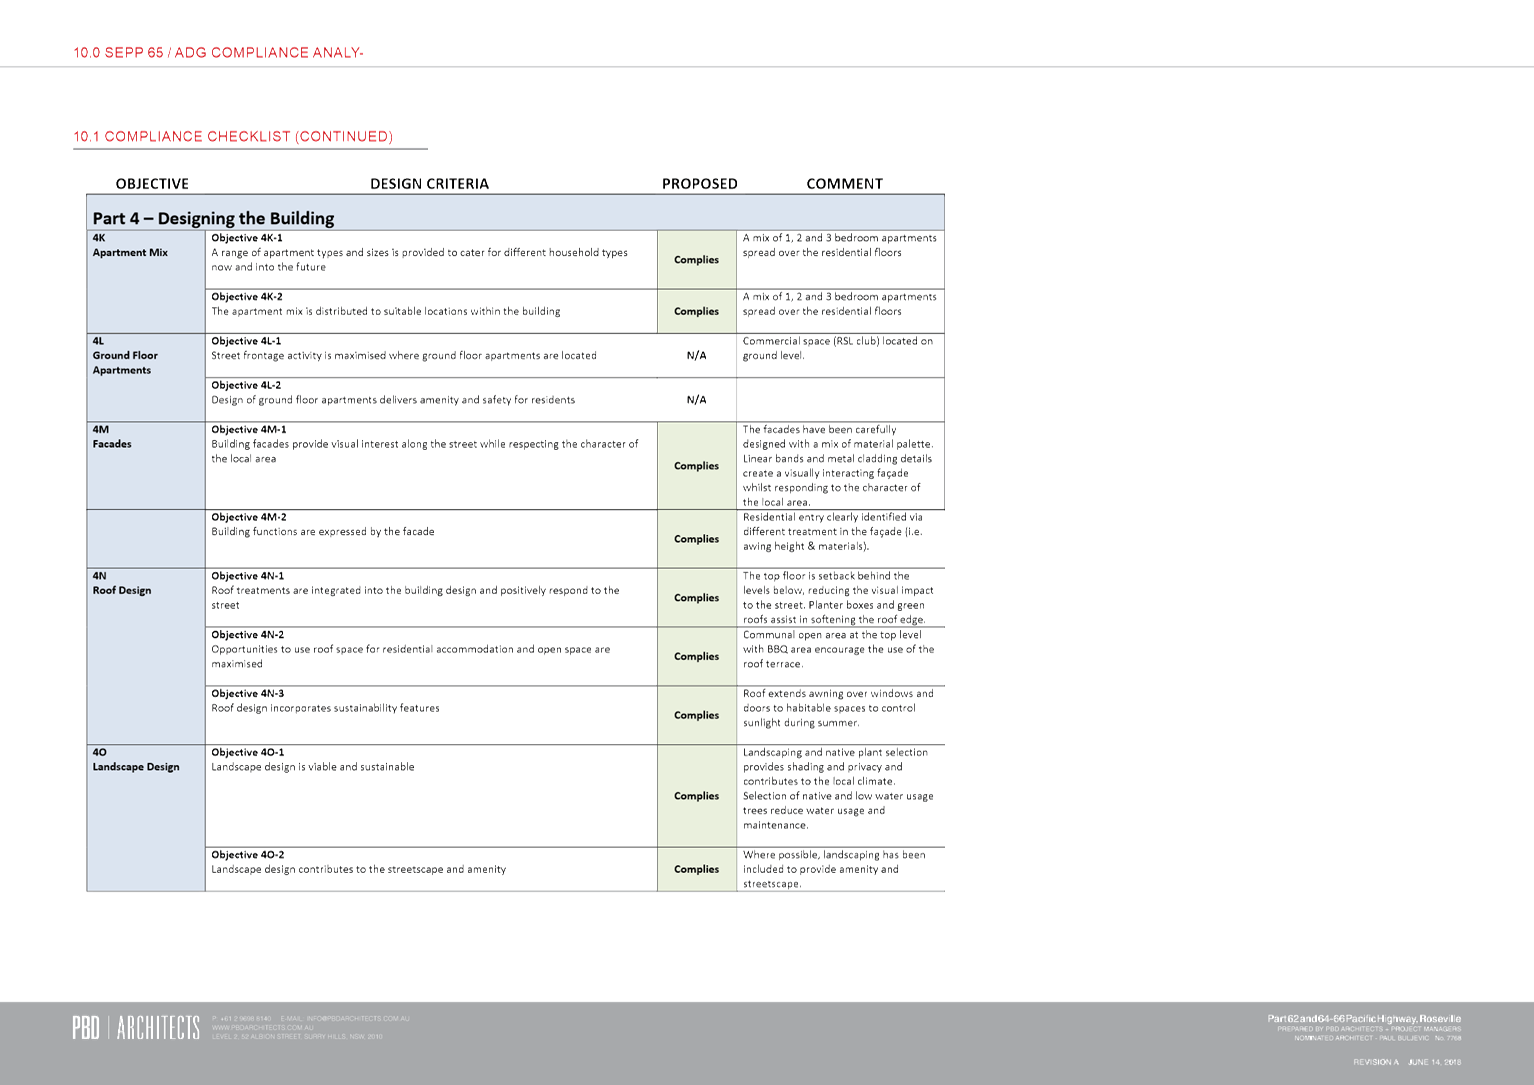Click the PROPOSED column header
The image size is (1534, 1085).
click(700, 184)
